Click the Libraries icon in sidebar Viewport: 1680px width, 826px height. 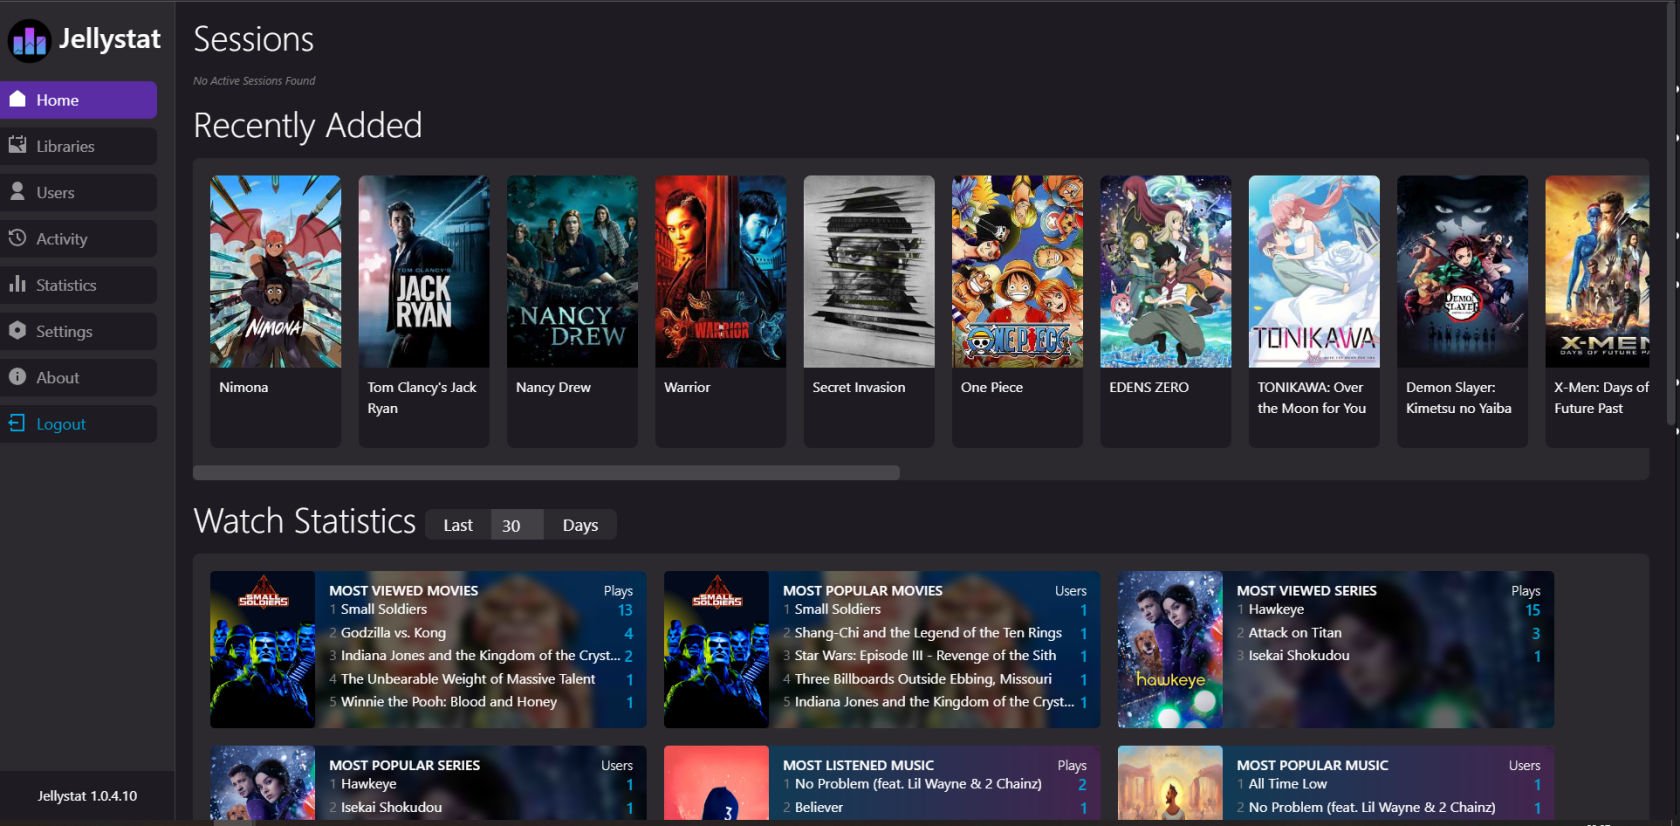[x=17, y=145]
